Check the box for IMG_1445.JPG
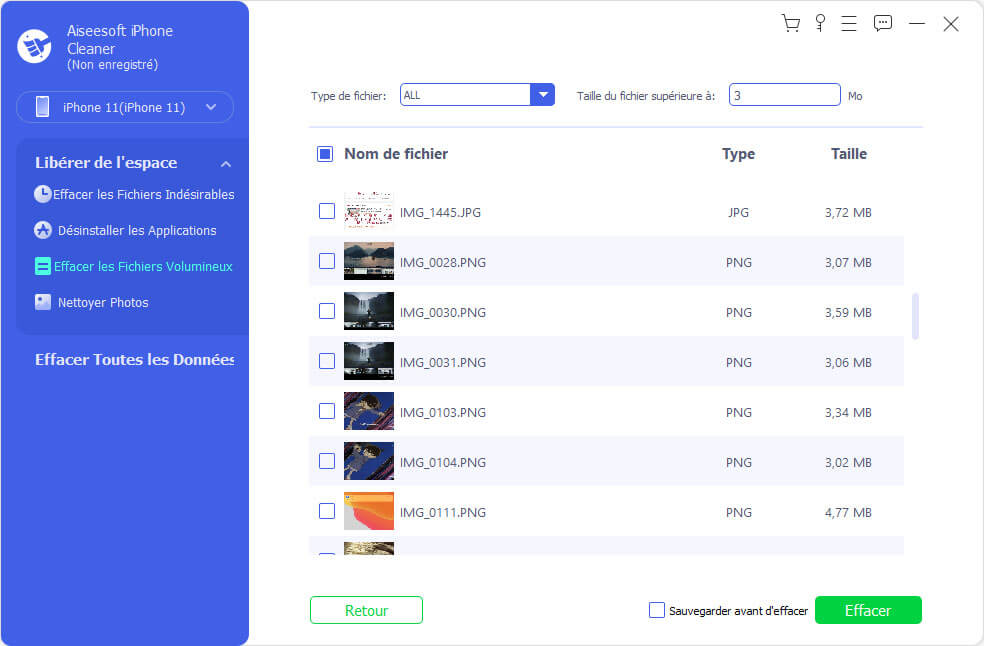The width and height of the screenshot is (984, 646). (327, 211)
